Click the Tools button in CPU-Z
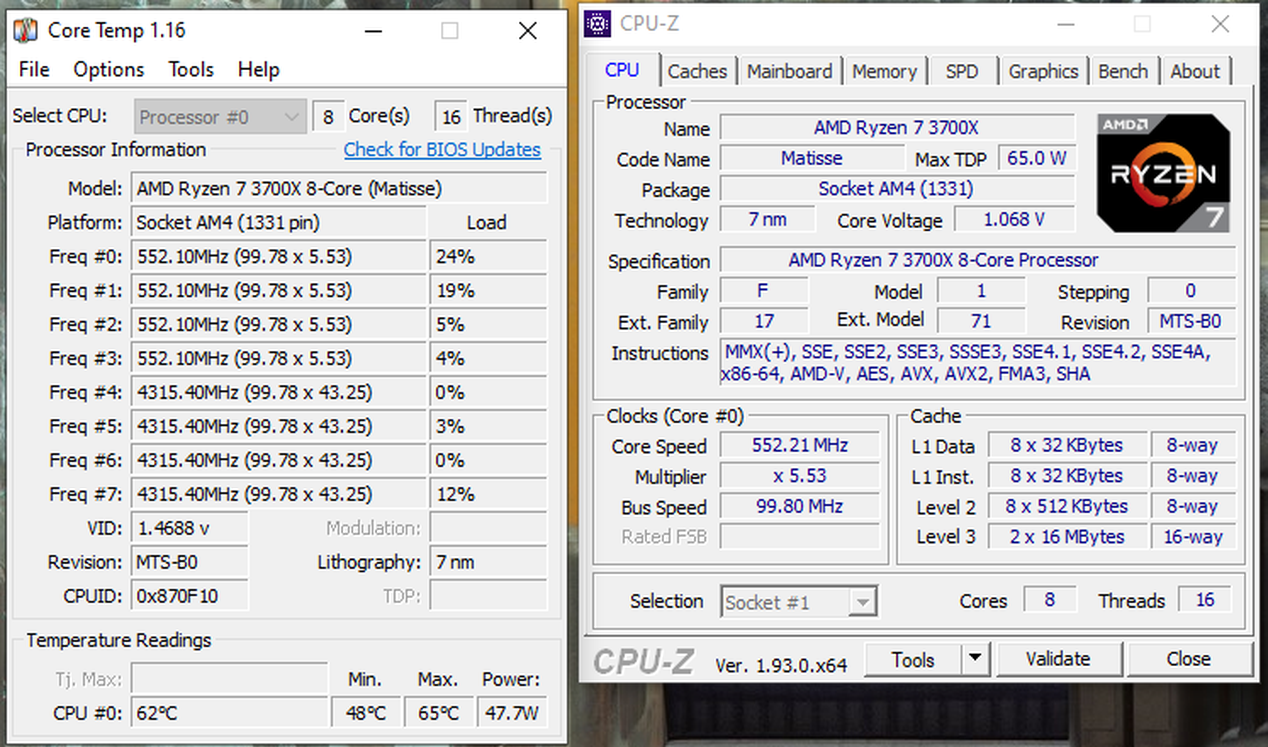Image resolution: width=1268 pixels, height=747 pixels. [x=913, y=659]
